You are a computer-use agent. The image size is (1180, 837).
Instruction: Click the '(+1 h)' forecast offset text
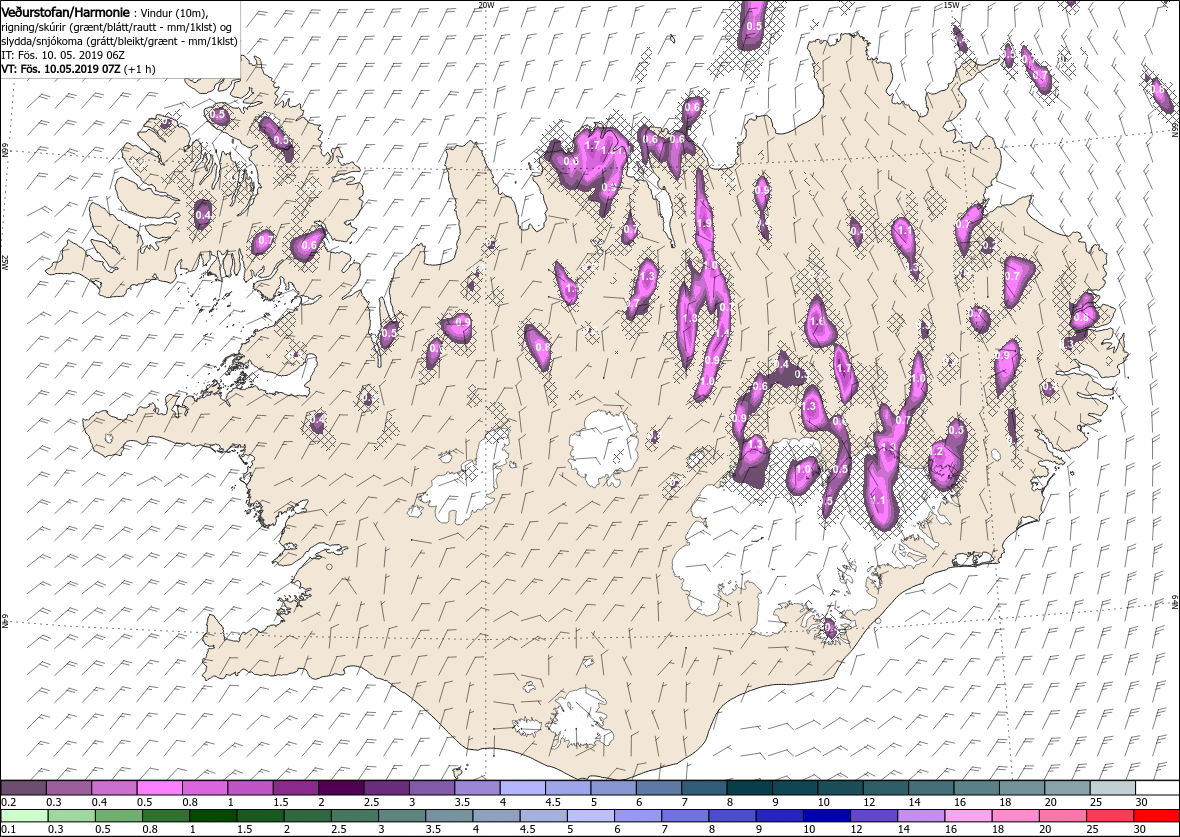point(139,68)
